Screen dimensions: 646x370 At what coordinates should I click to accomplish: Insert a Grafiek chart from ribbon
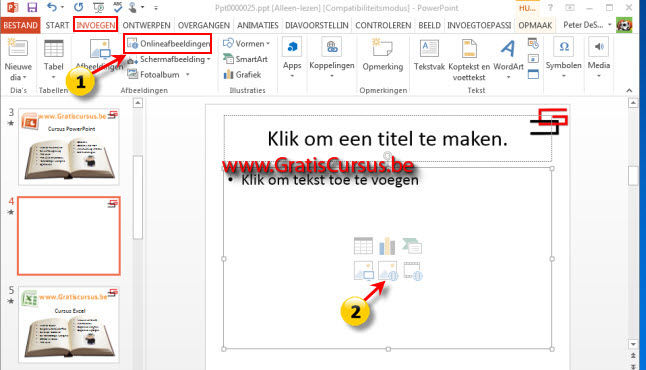point(242,75)
